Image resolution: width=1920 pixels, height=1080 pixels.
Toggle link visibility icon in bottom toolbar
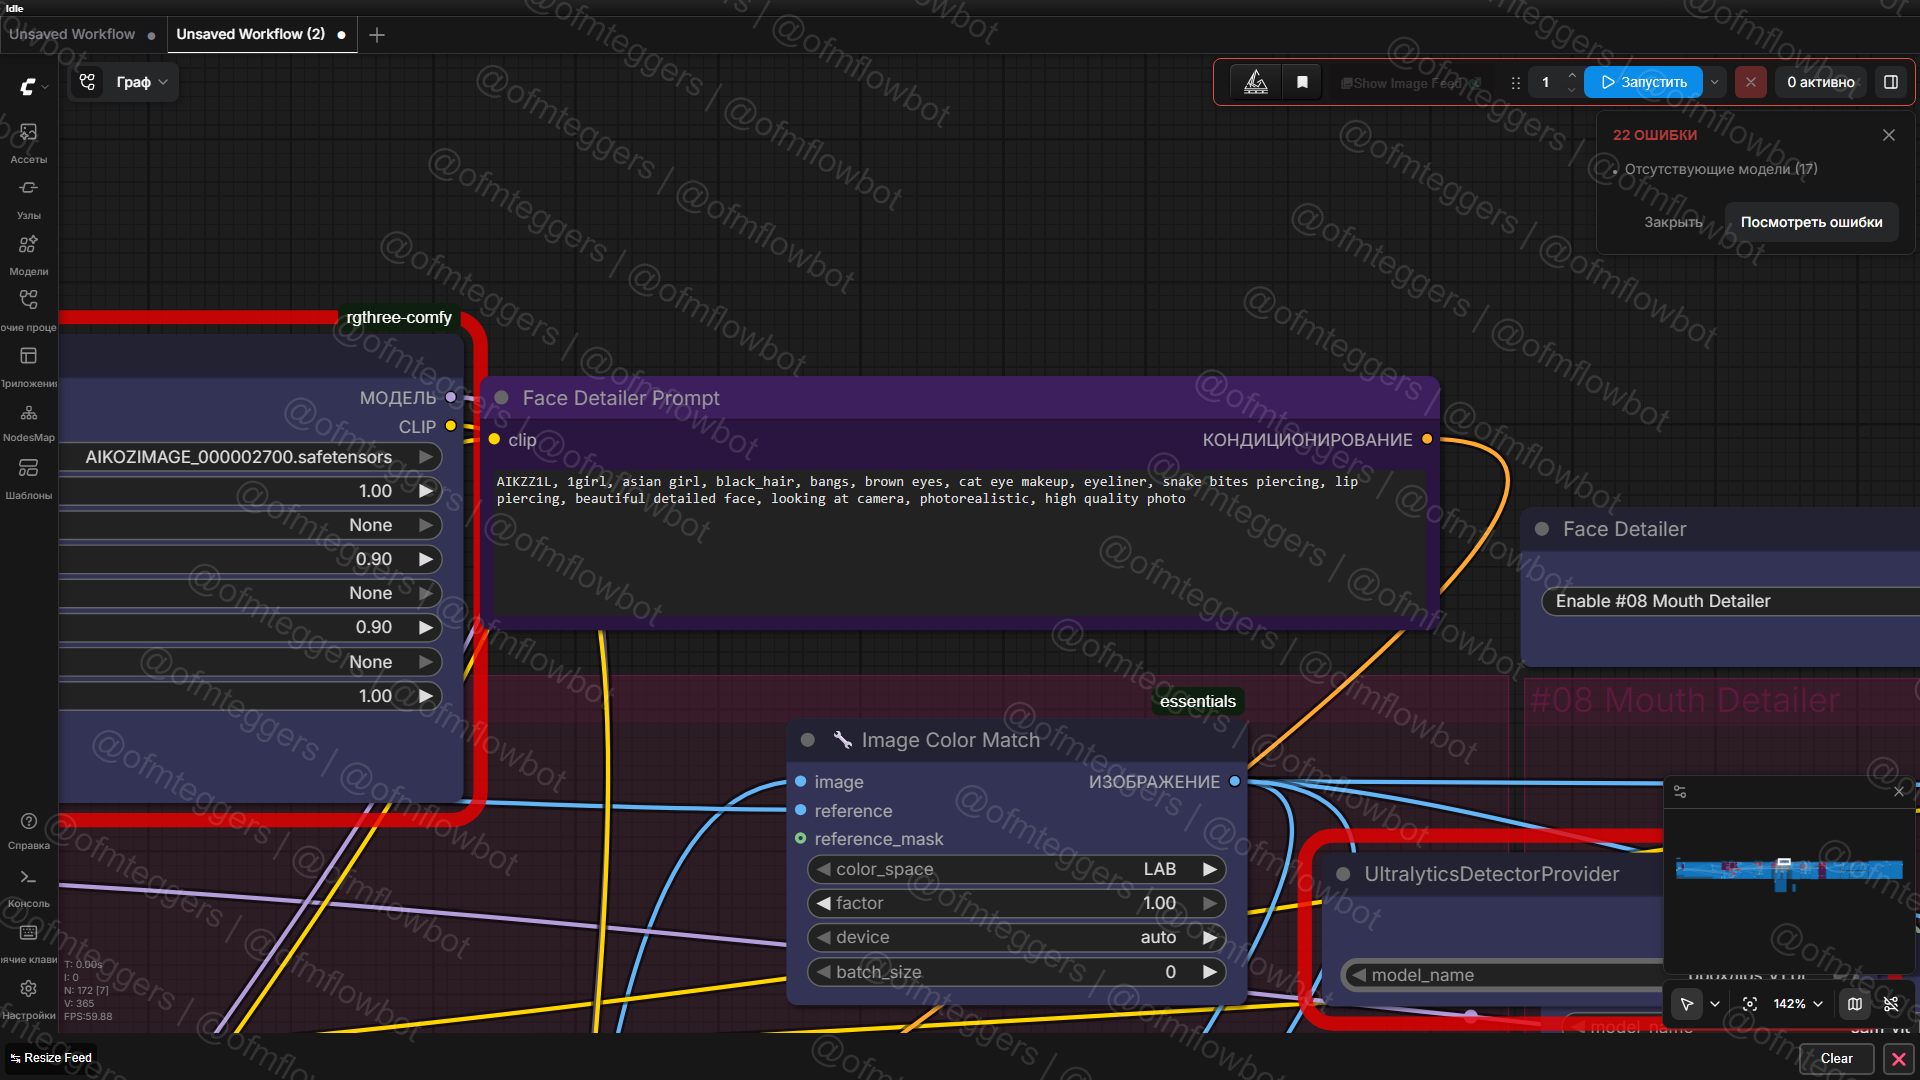tap(1891, 1004)
